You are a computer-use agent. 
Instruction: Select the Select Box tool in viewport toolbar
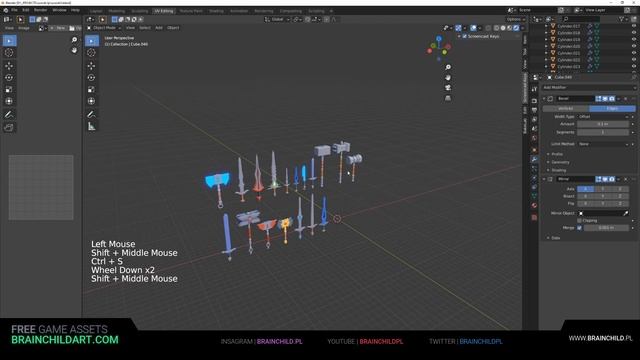coord(92,40)
